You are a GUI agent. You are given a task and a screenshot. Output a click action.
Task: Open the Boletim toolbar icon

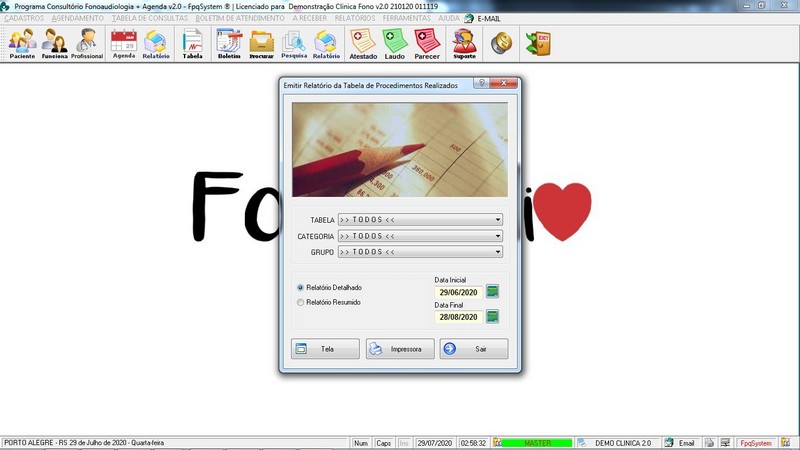(229, 43)
